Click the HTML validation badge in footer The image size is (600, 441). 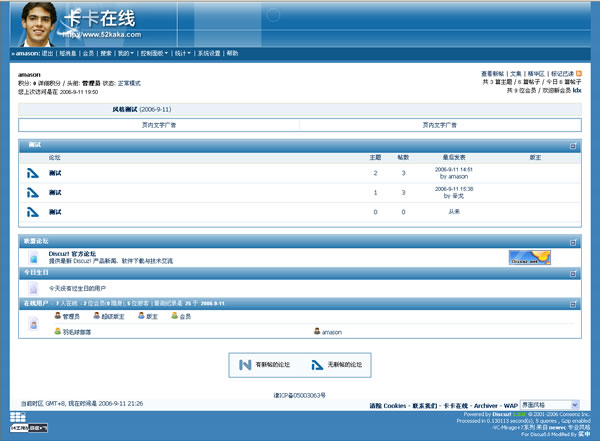tap(29, 428)
